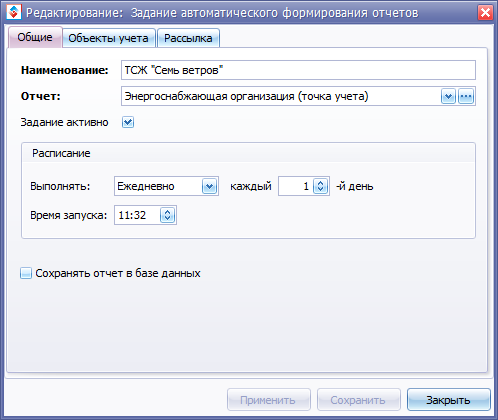Viewport: 498px width, 420px height.
Task: Select the Общие tab
Action: (x=35, y=37)
